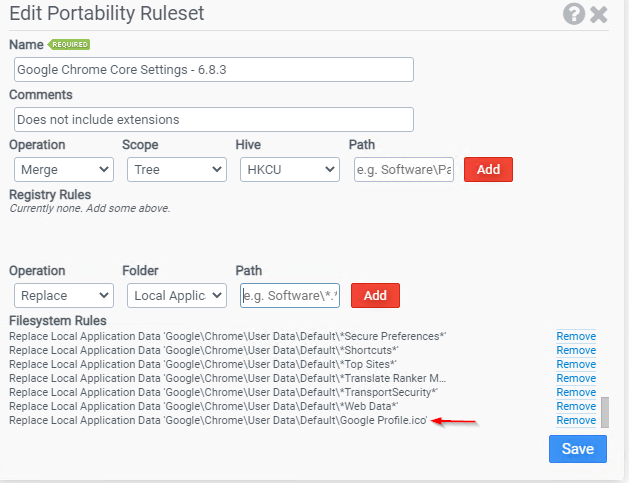Remove the Top Sites rule
Viewport: 629px width, 483px height.
tap(576, 364)
